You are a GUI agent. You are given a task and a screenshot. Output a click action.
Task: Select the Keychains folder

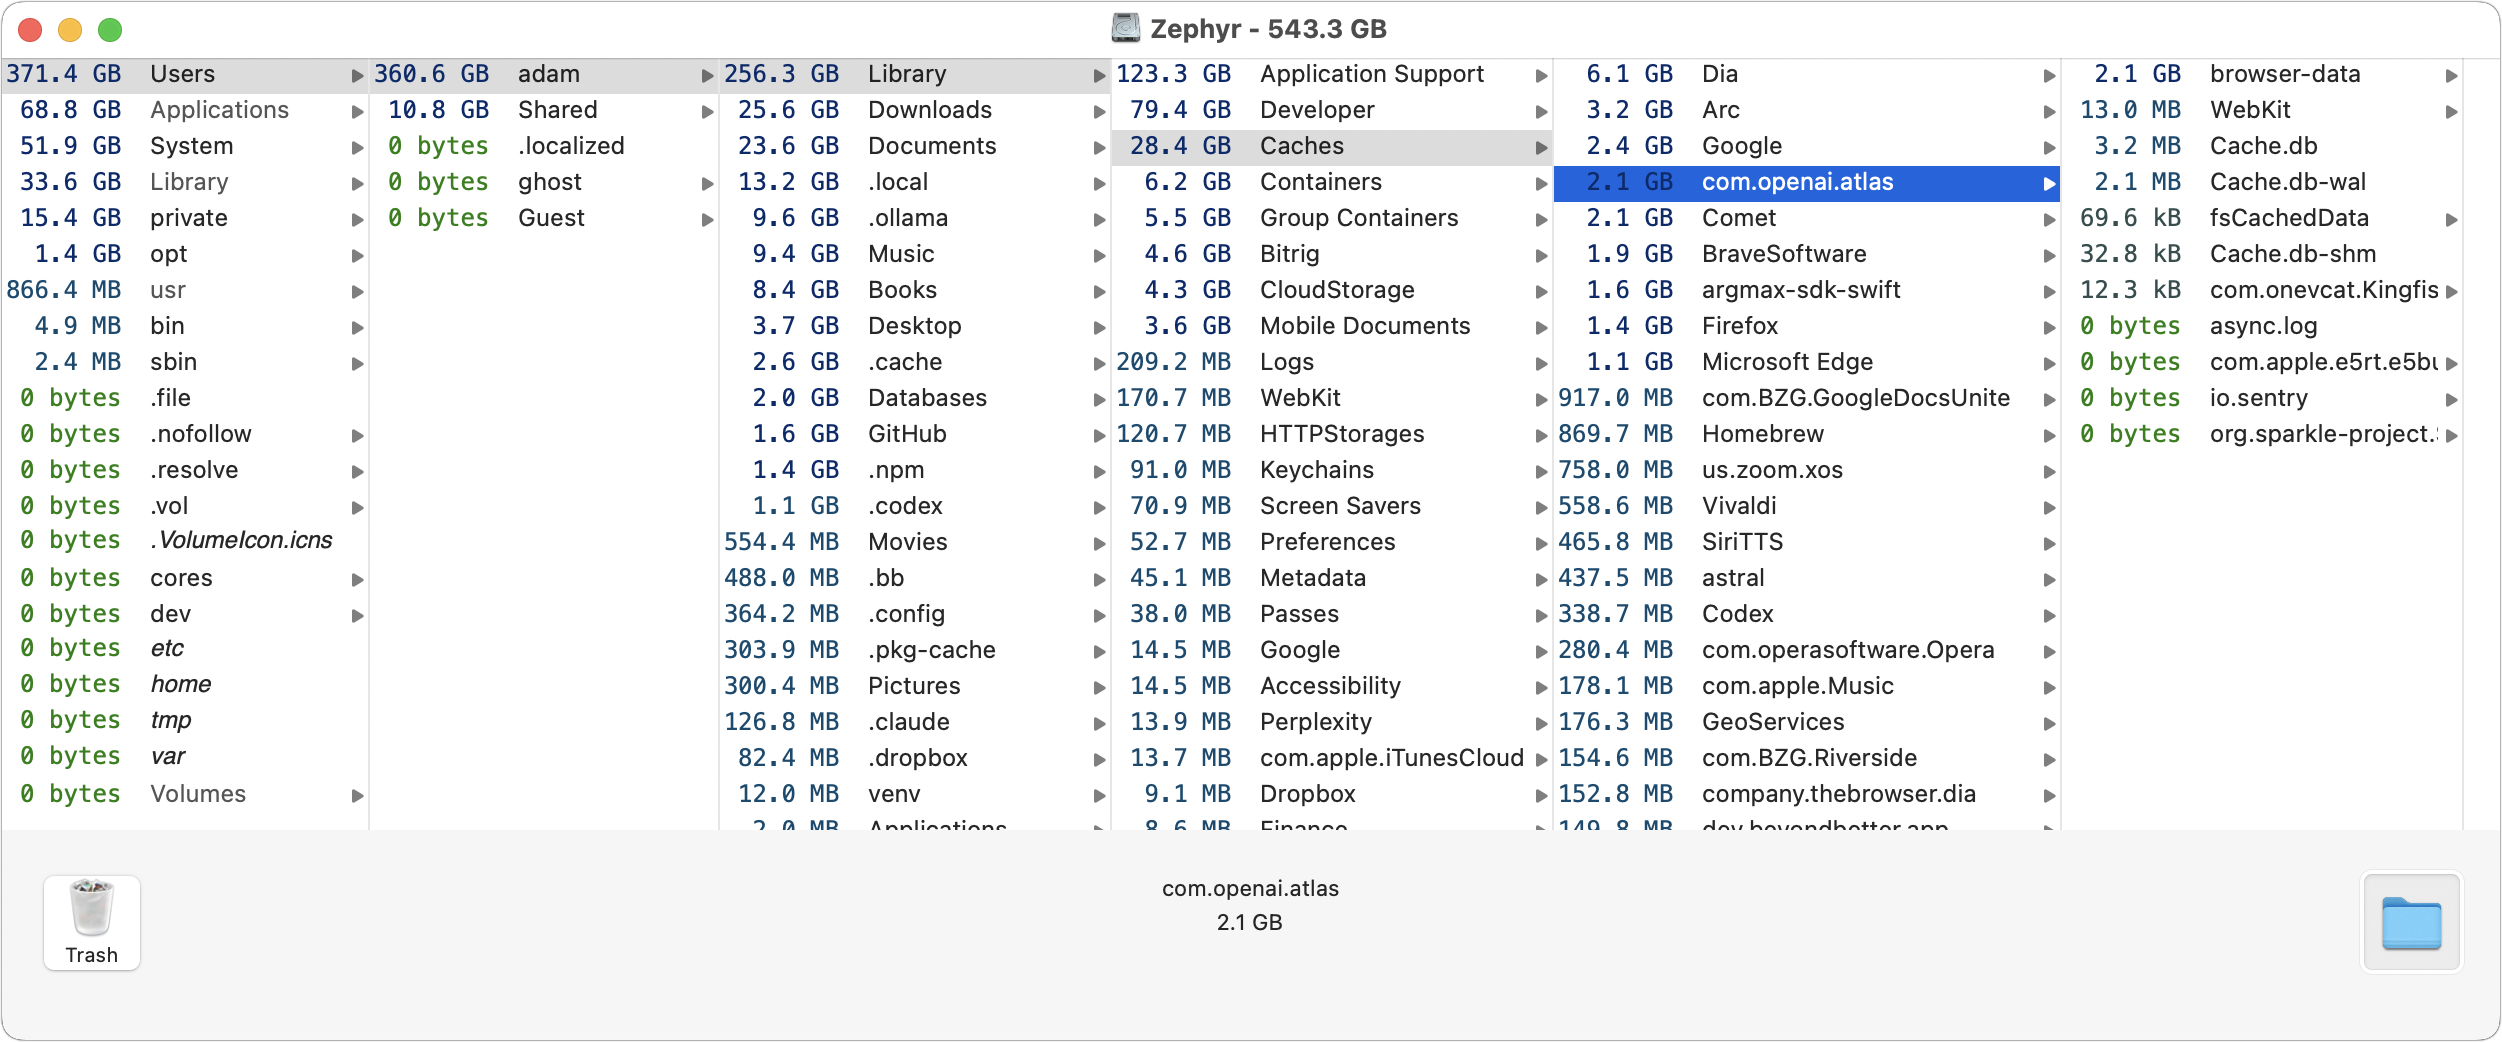(1332, 470)
